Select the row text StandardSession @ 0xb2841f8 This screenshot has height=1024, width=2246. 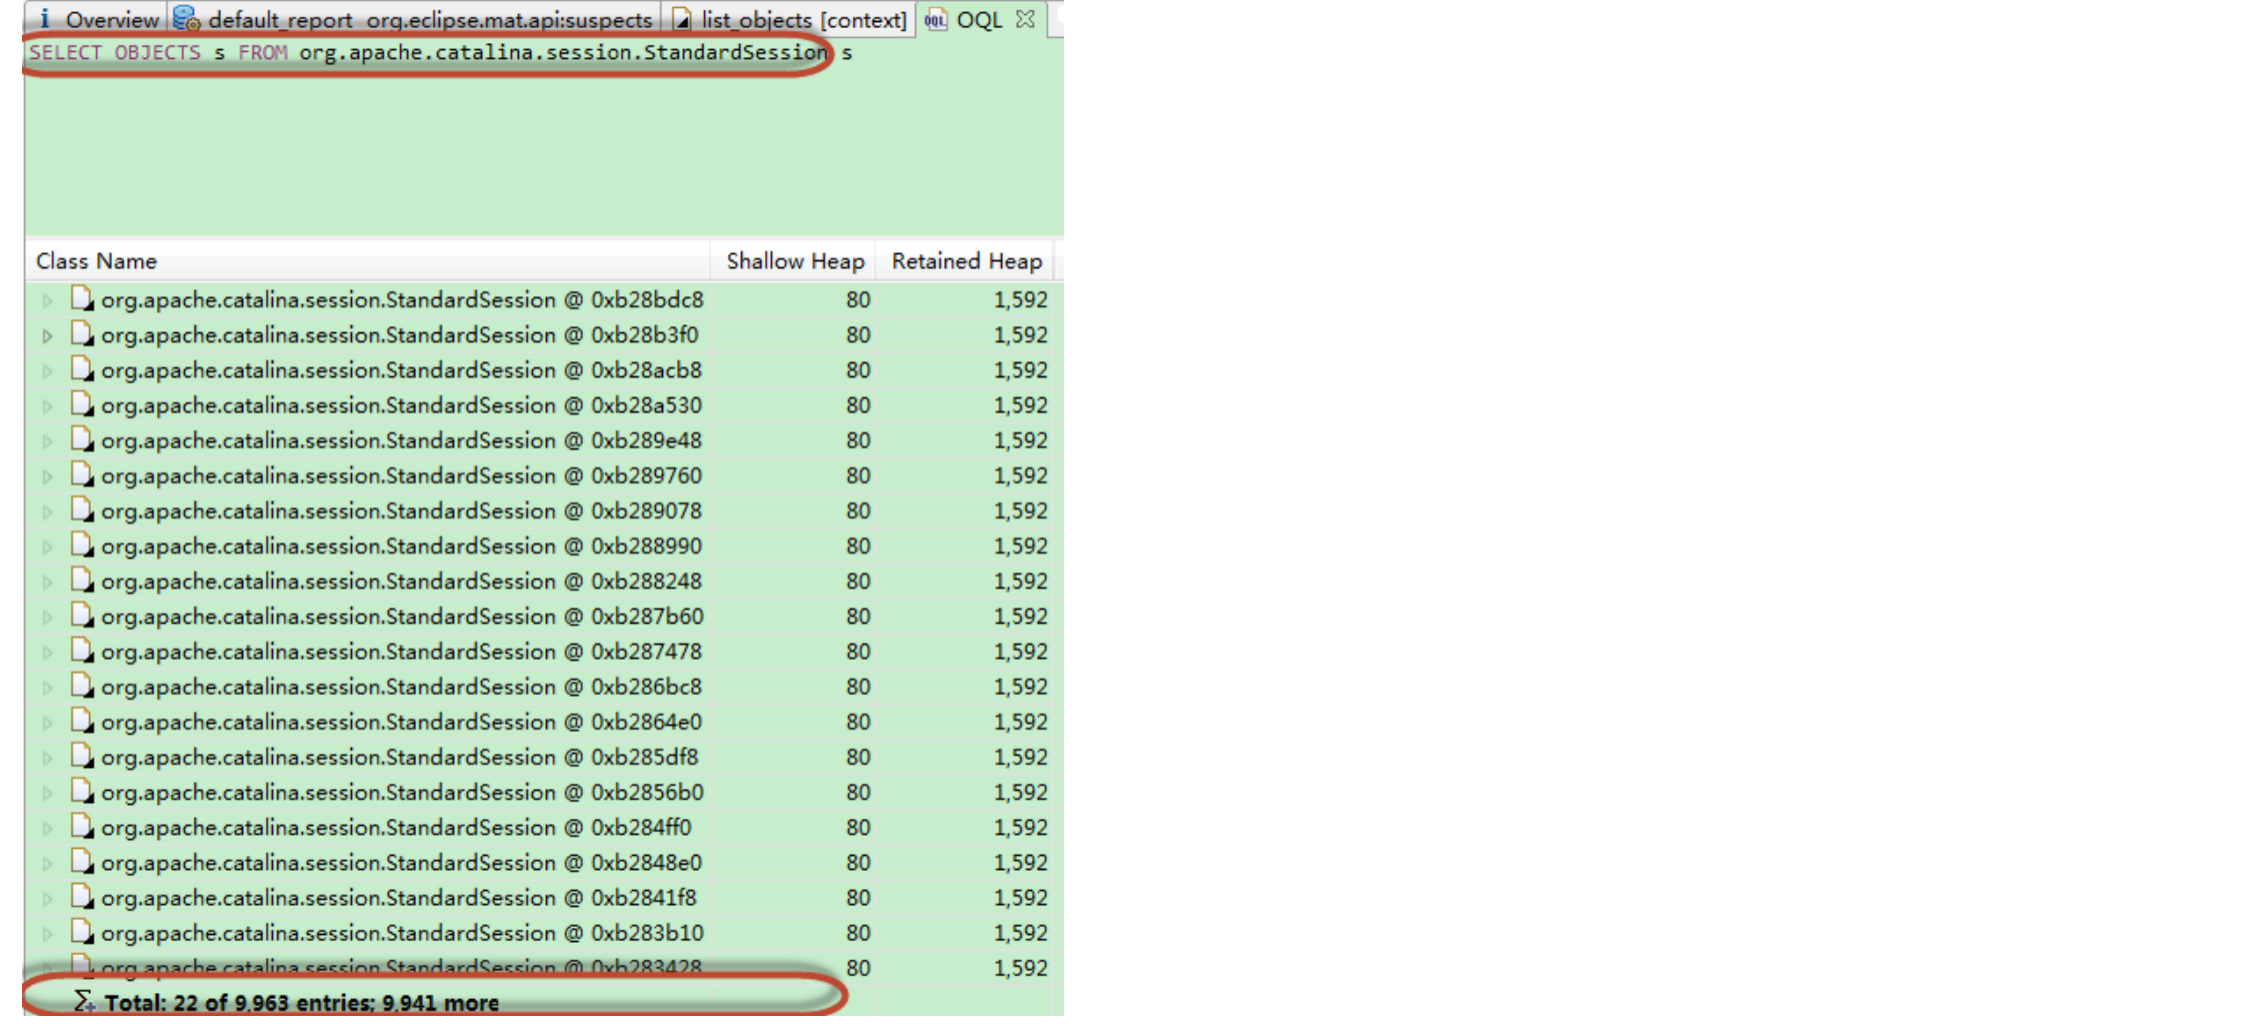point(399,897)
